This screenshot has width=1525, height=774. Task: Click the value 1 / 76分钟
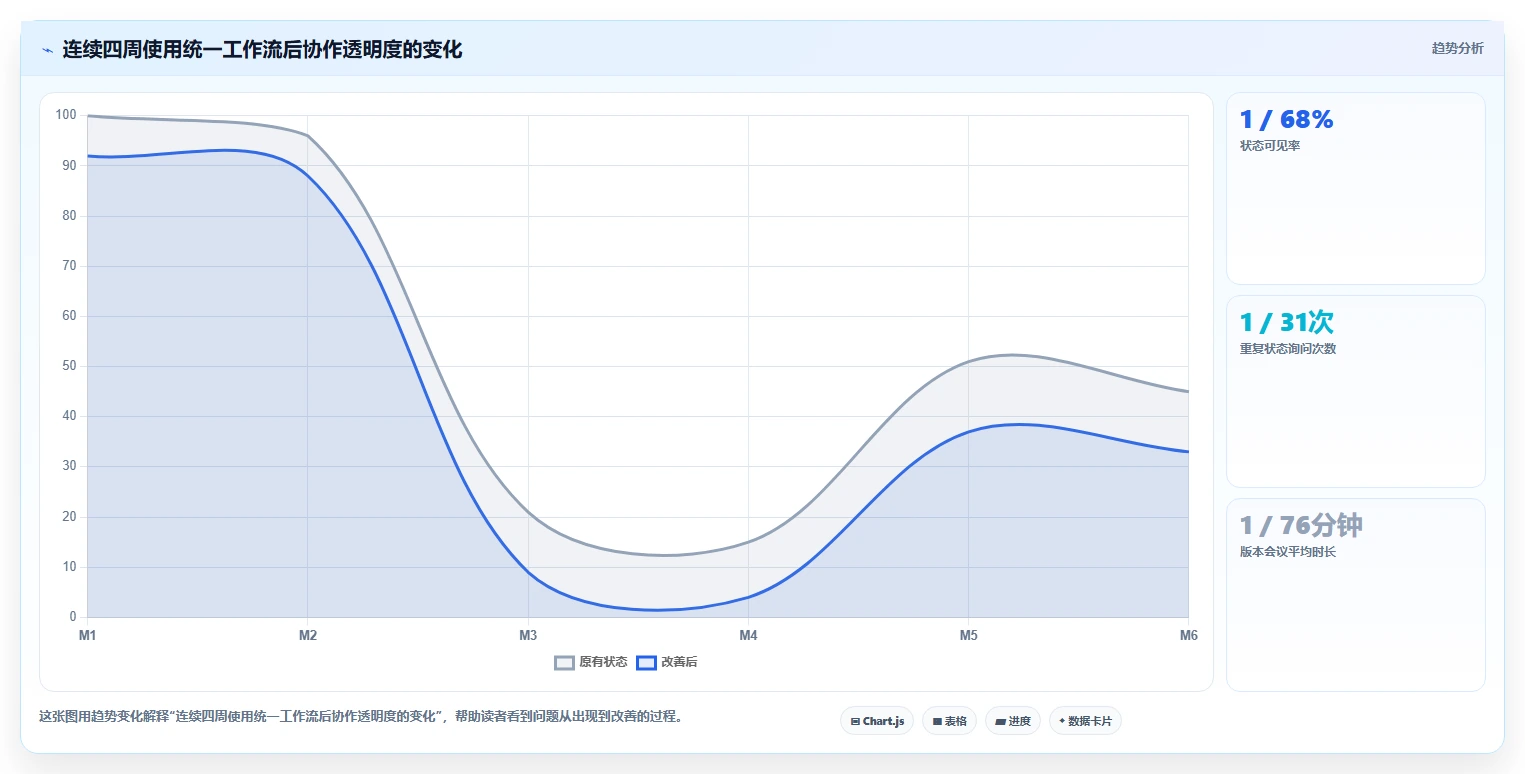click(1301, 526)
